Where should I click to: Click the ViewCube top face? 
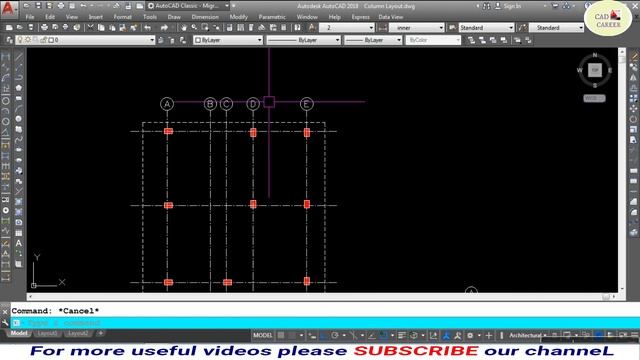595,70
